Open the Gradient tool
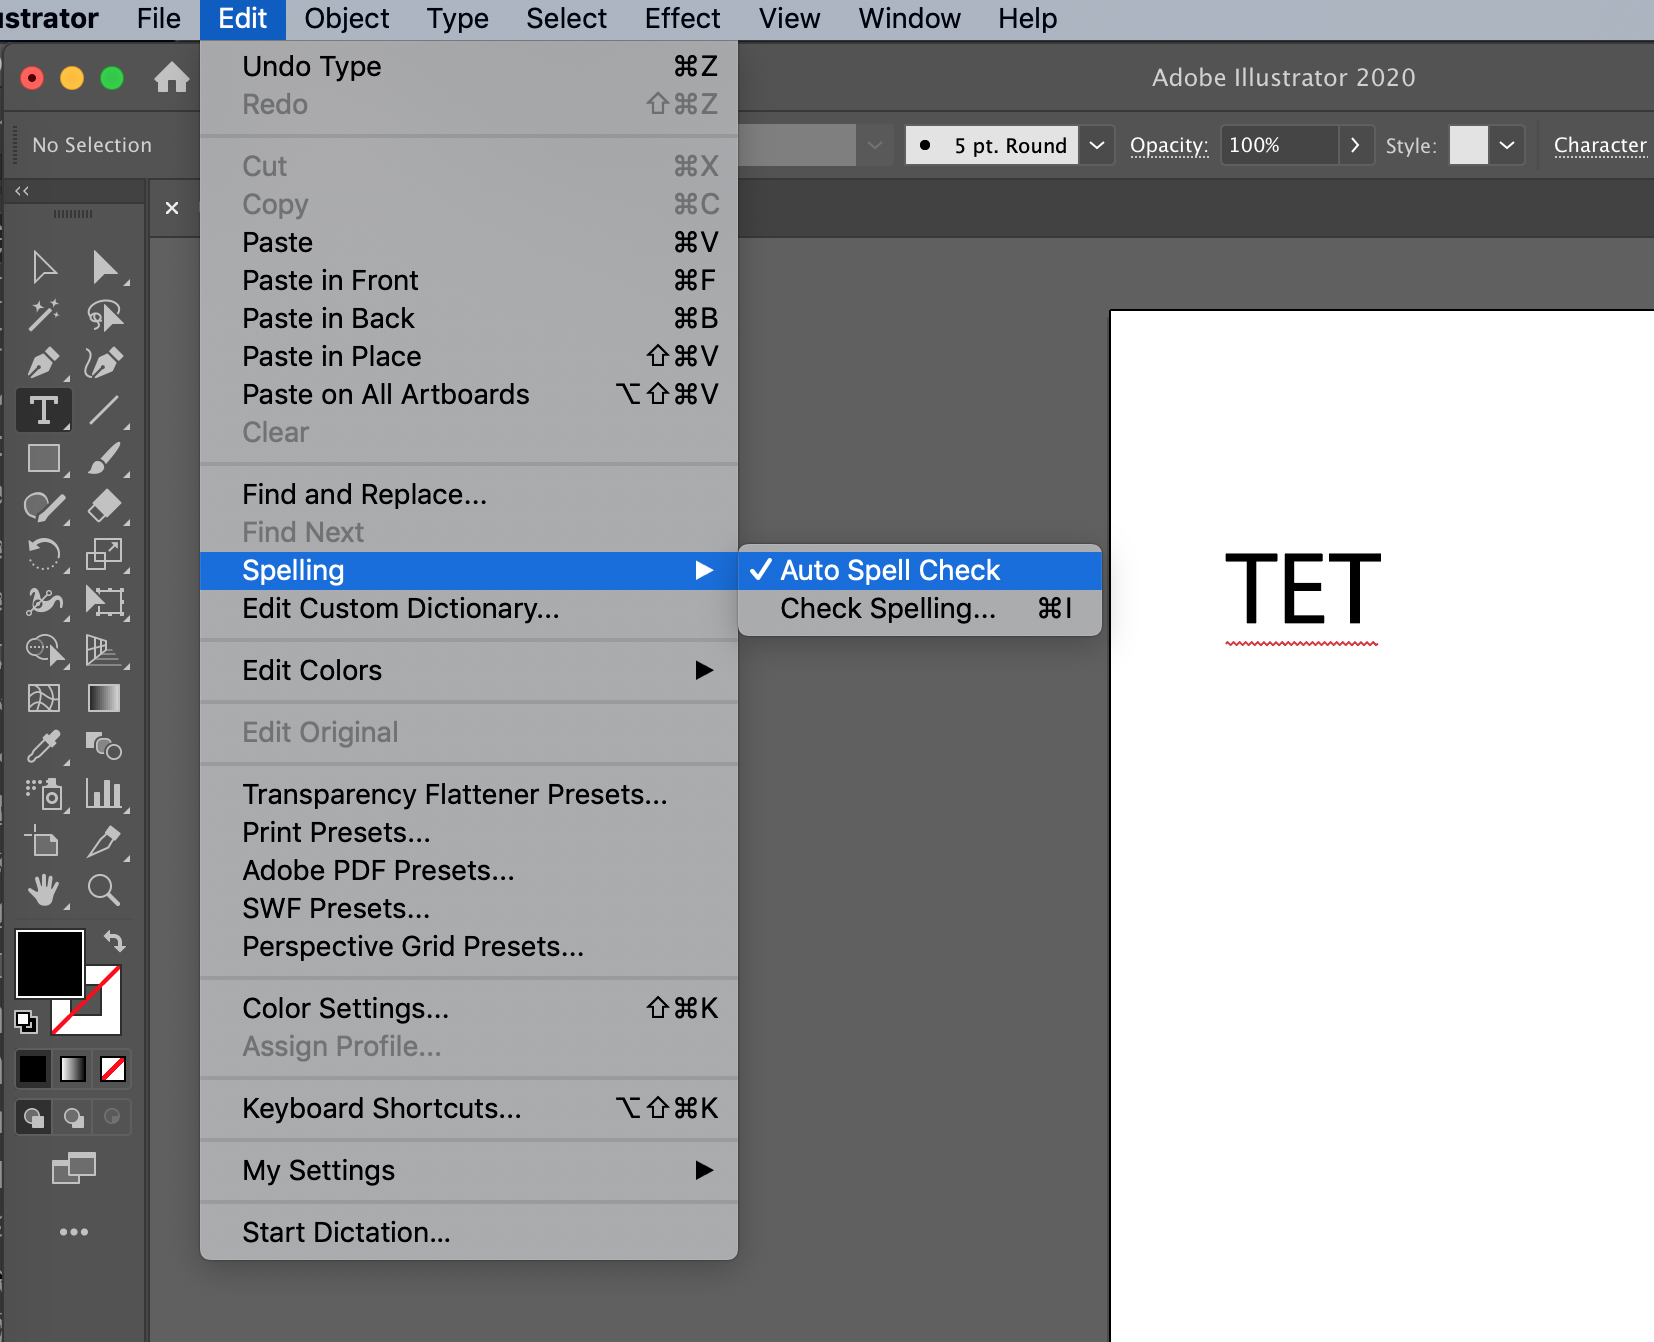Screen dimensions: 1654x1342 pos(105,698)
